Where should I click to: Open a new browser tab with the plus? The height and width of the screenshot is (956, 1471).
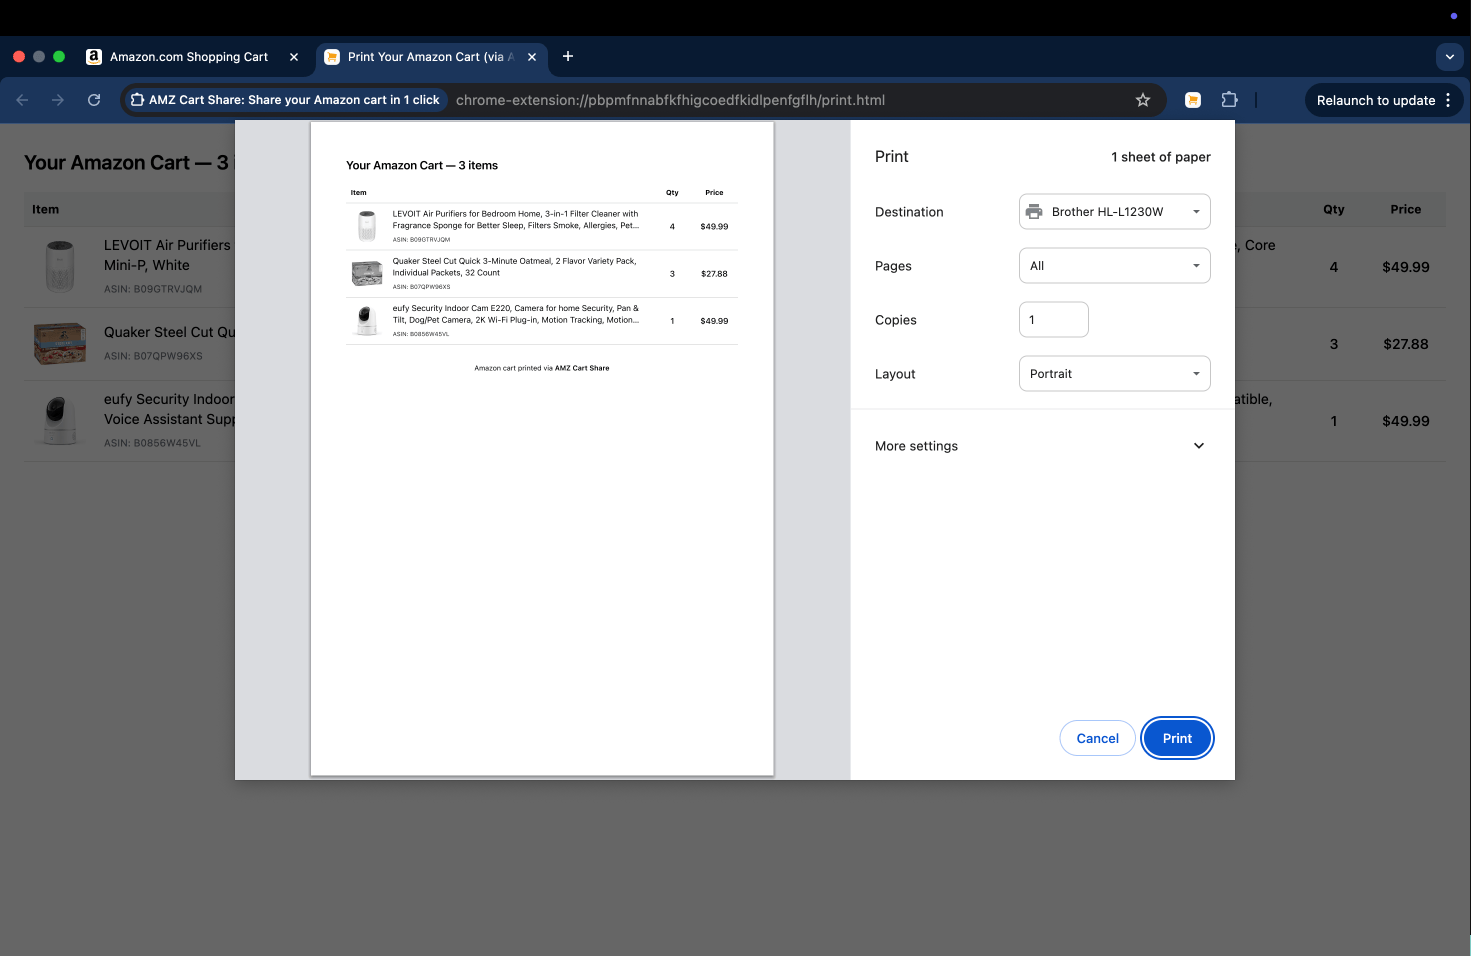click(567, 56)
